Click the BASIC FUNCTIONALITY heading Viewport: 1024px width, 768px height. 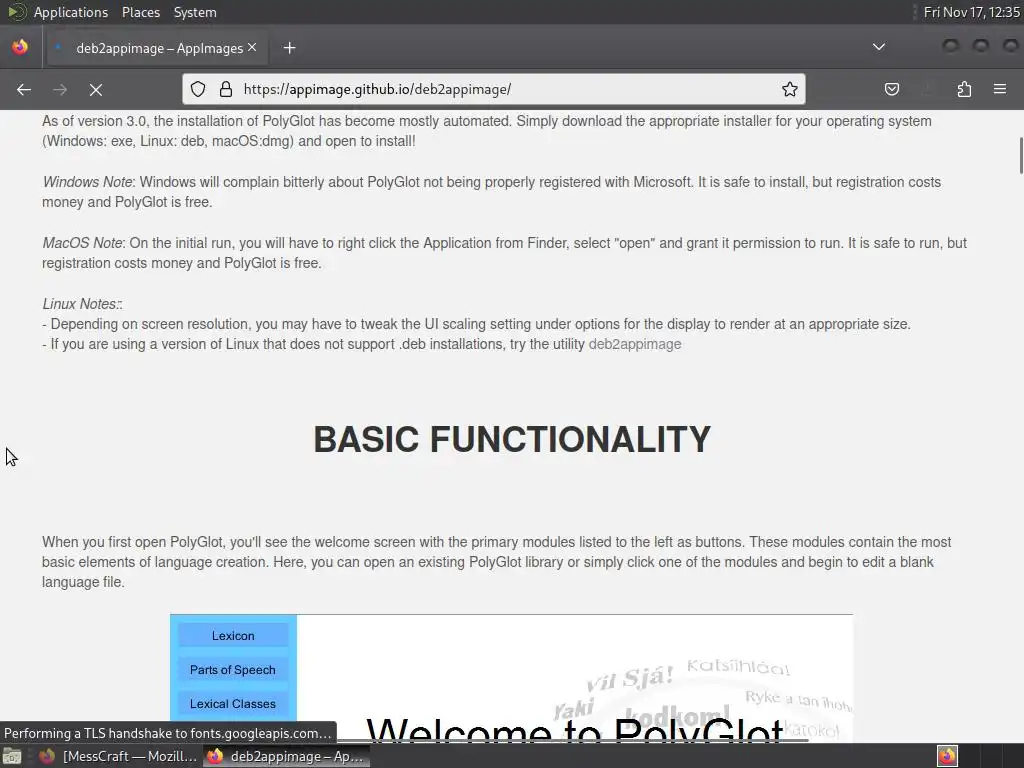(x=512, y=439)
